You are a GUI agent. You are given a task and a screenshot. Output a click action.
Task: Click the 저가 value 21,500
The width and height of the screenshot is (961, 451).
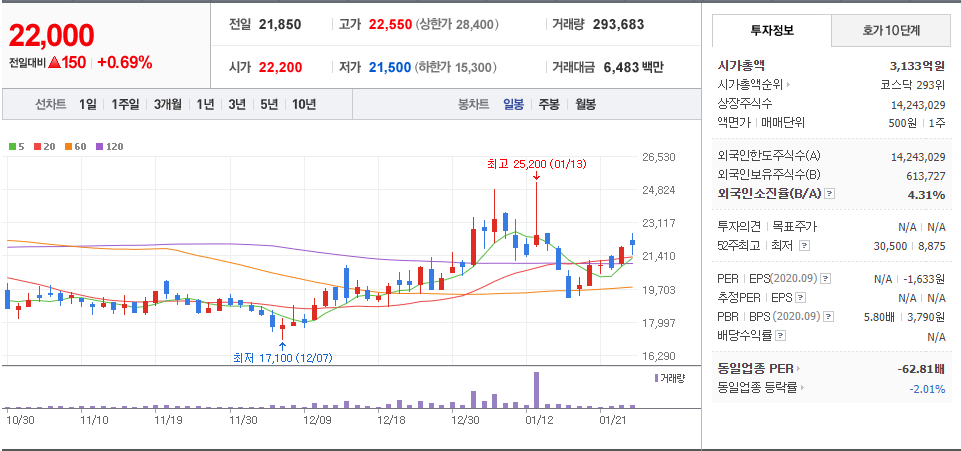pos(390,67)
